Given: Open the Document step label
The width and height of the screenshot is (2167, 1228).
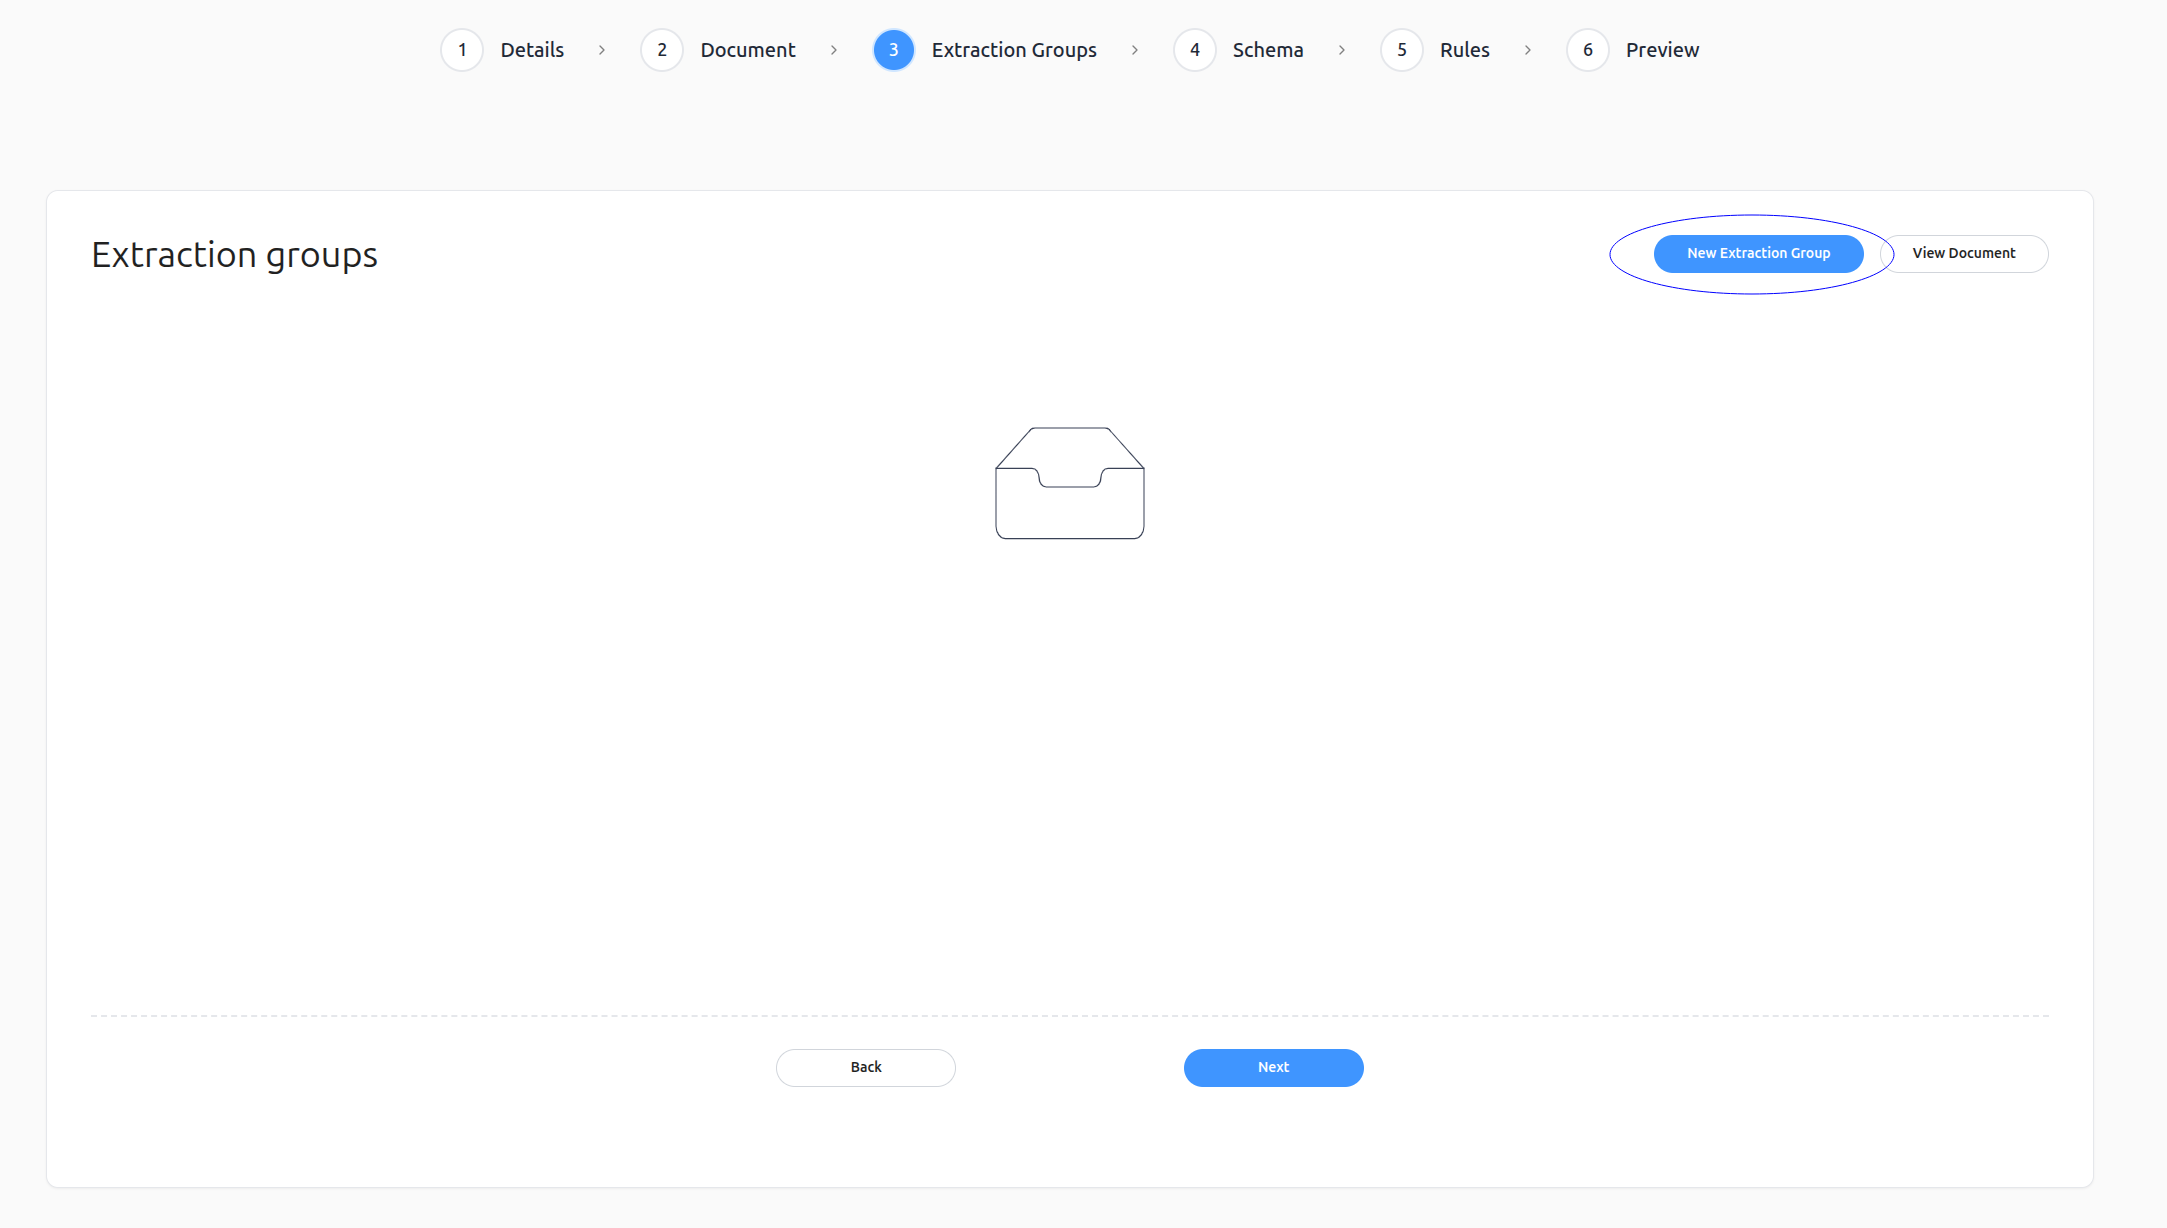Looking at the screenshot, I should coord(747,50).
